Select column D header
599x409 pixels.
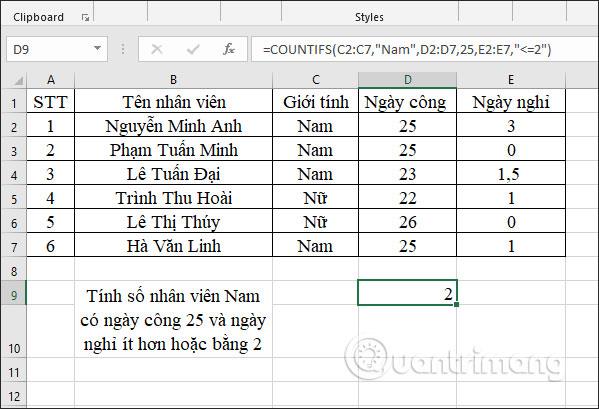tap(408, 80)
